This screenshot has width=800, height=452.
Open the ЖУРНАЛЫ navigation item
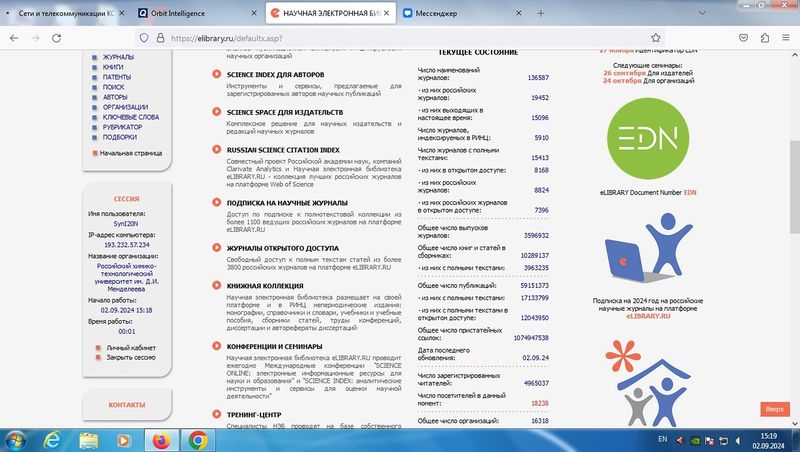click(118, 57)
